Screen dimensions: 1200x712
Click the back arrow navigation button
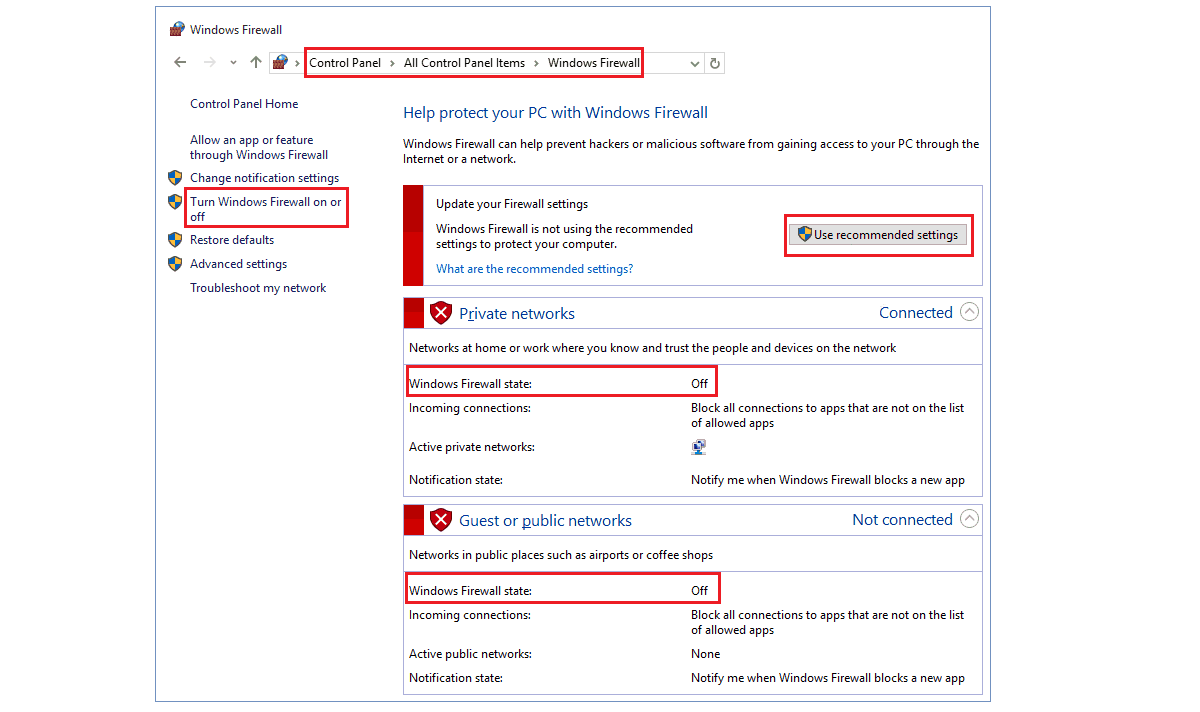[180, 62]
